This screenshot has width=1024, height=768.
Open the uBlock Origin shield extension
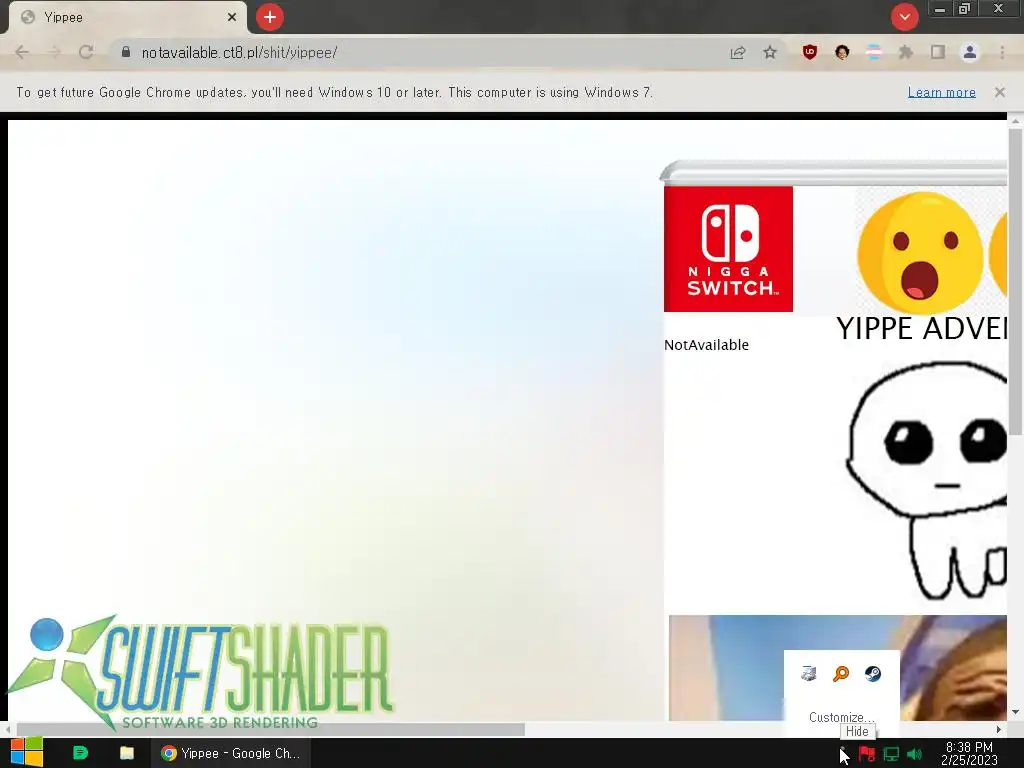point(810,52)
